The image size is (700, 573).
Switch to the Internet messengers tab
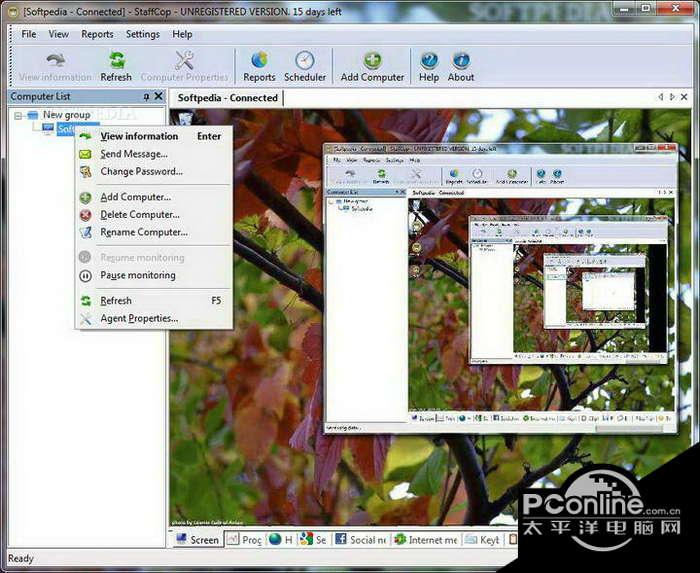click(426, 540)
